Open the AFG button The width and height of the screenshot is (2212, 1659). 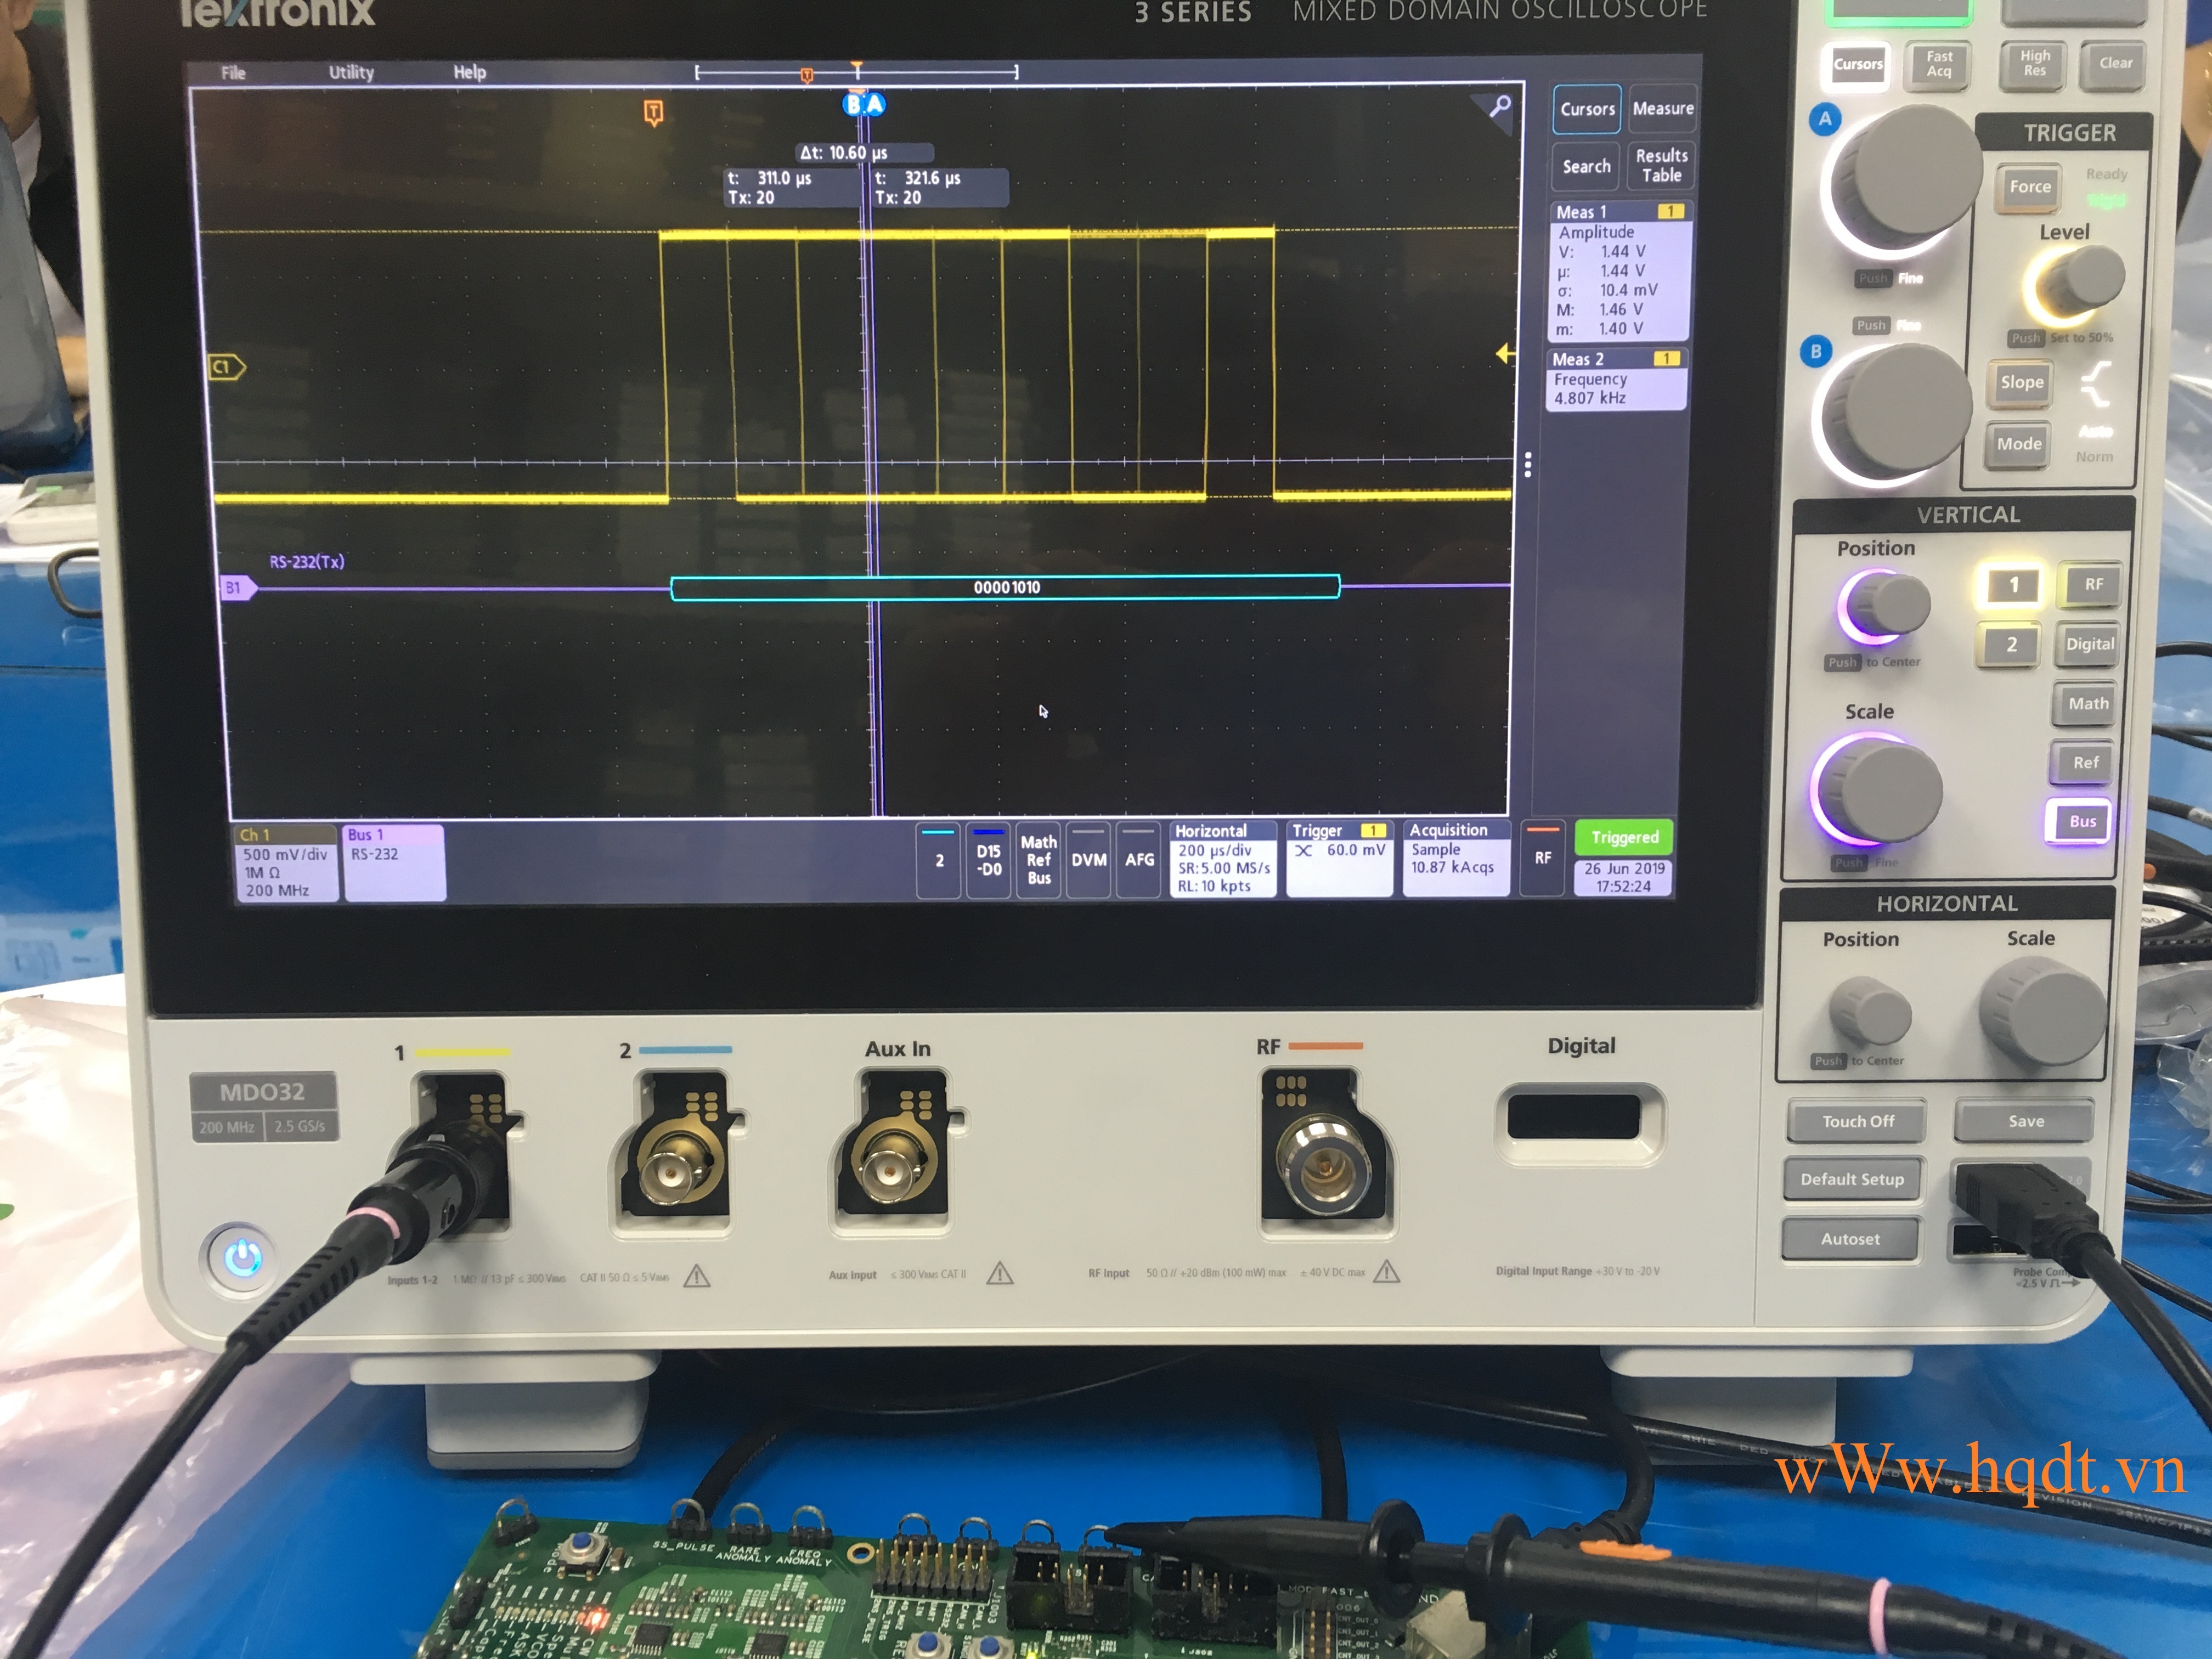click(x=1139, y=860)
